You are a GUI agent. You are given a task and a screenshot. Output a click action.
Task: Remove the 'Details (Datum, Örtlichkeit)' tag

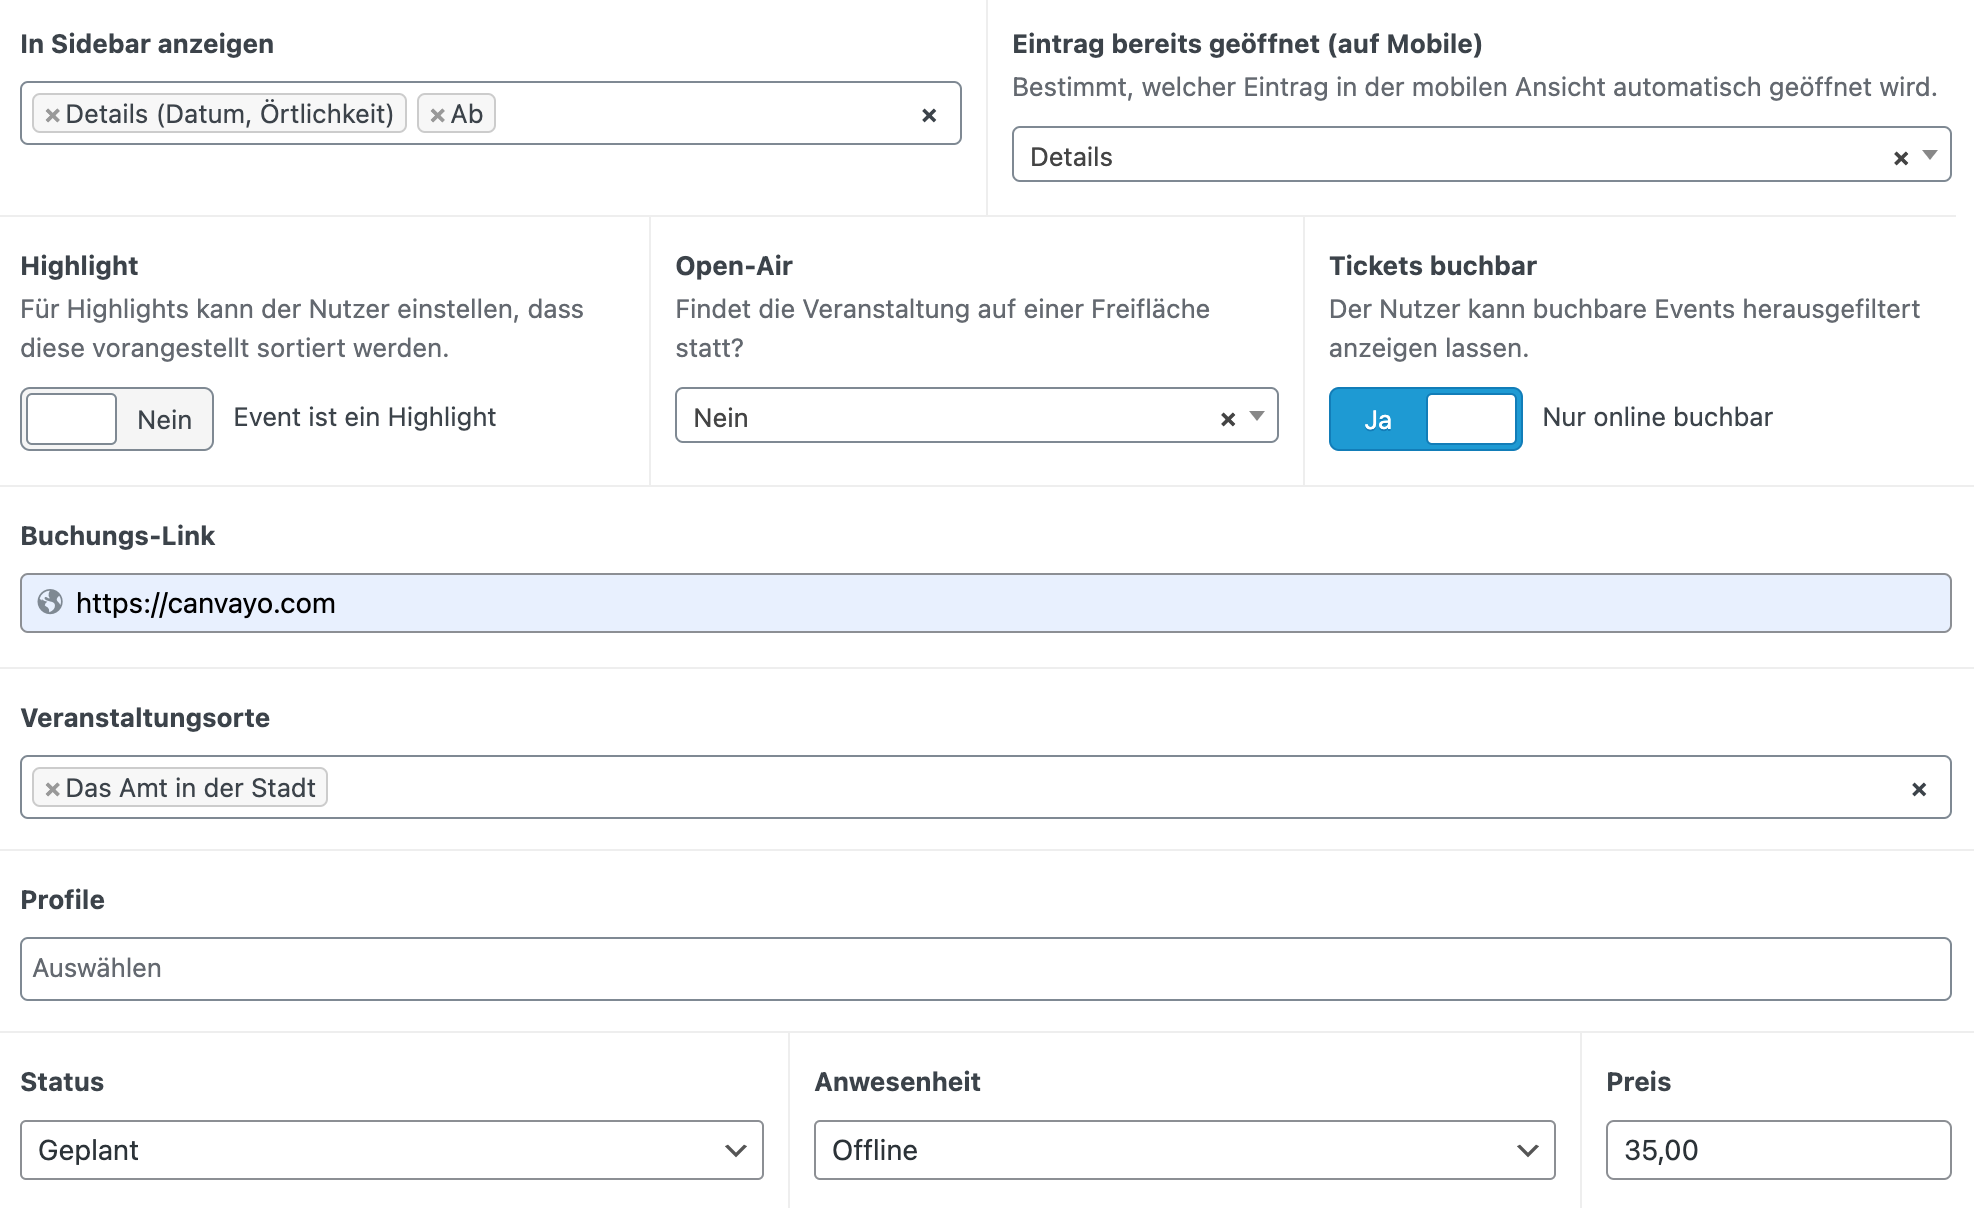coord(52,115)
